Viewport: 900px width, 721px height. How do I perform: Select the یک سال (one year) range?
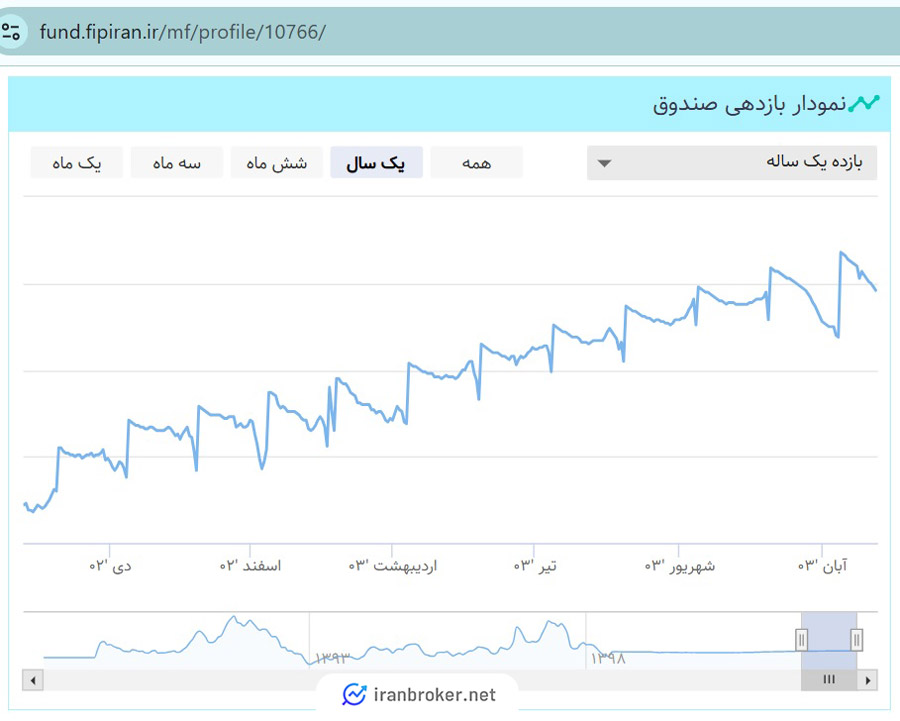pos(377,162)
